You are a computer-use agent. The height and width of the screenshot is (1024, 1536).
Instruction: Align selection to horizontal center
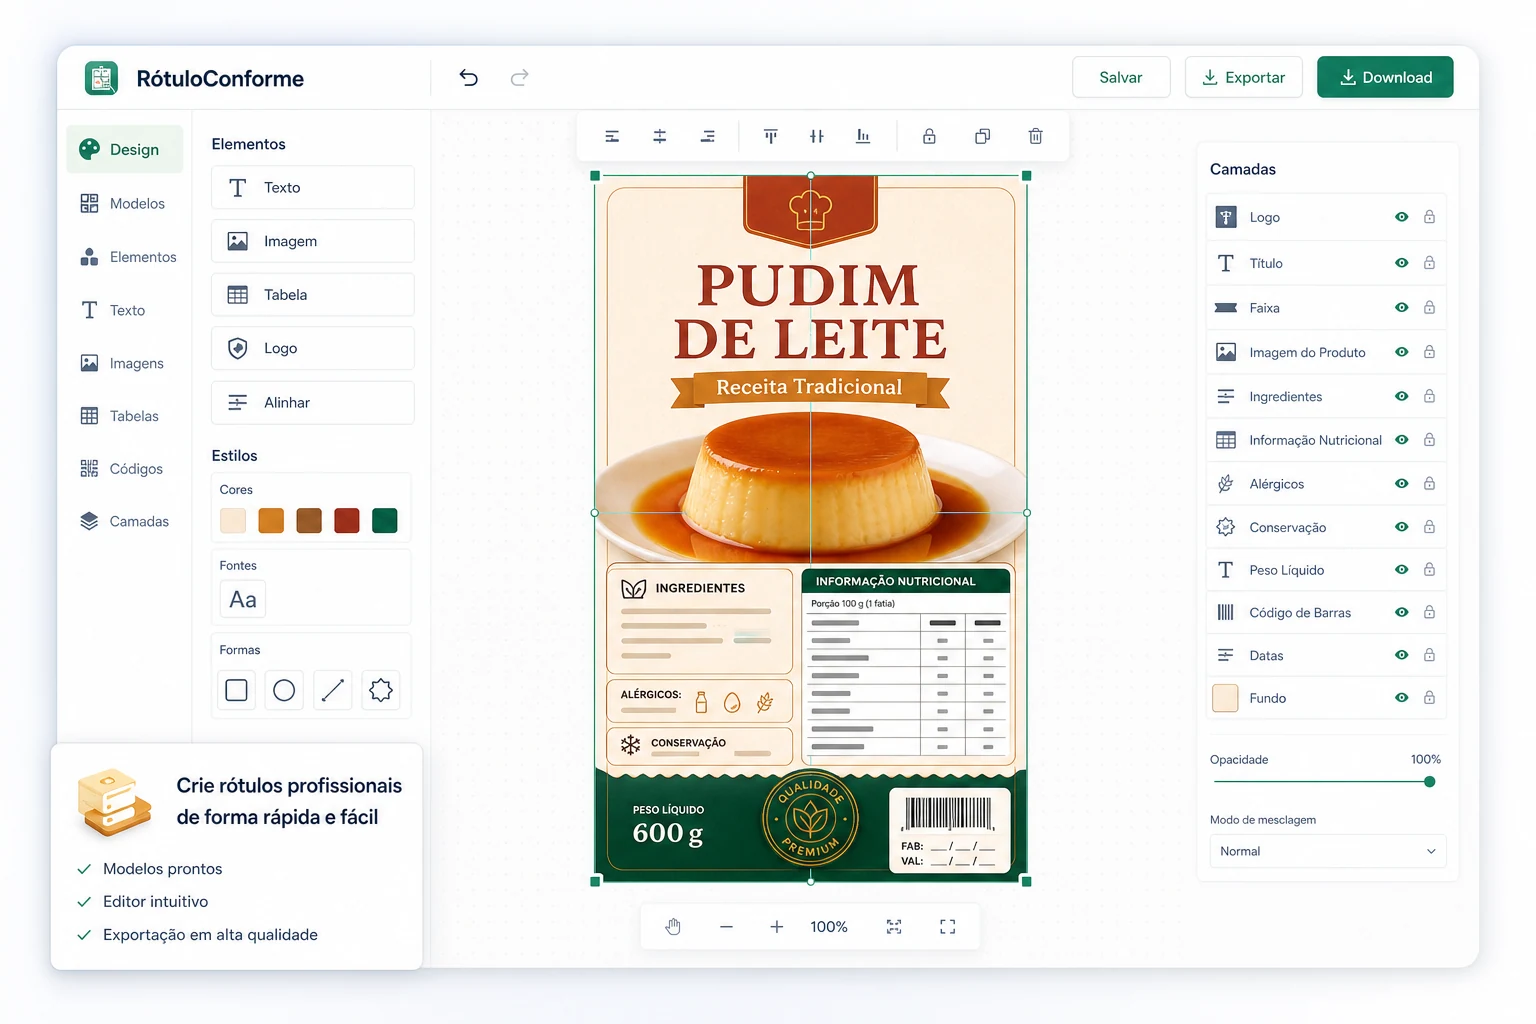point(660,136)
